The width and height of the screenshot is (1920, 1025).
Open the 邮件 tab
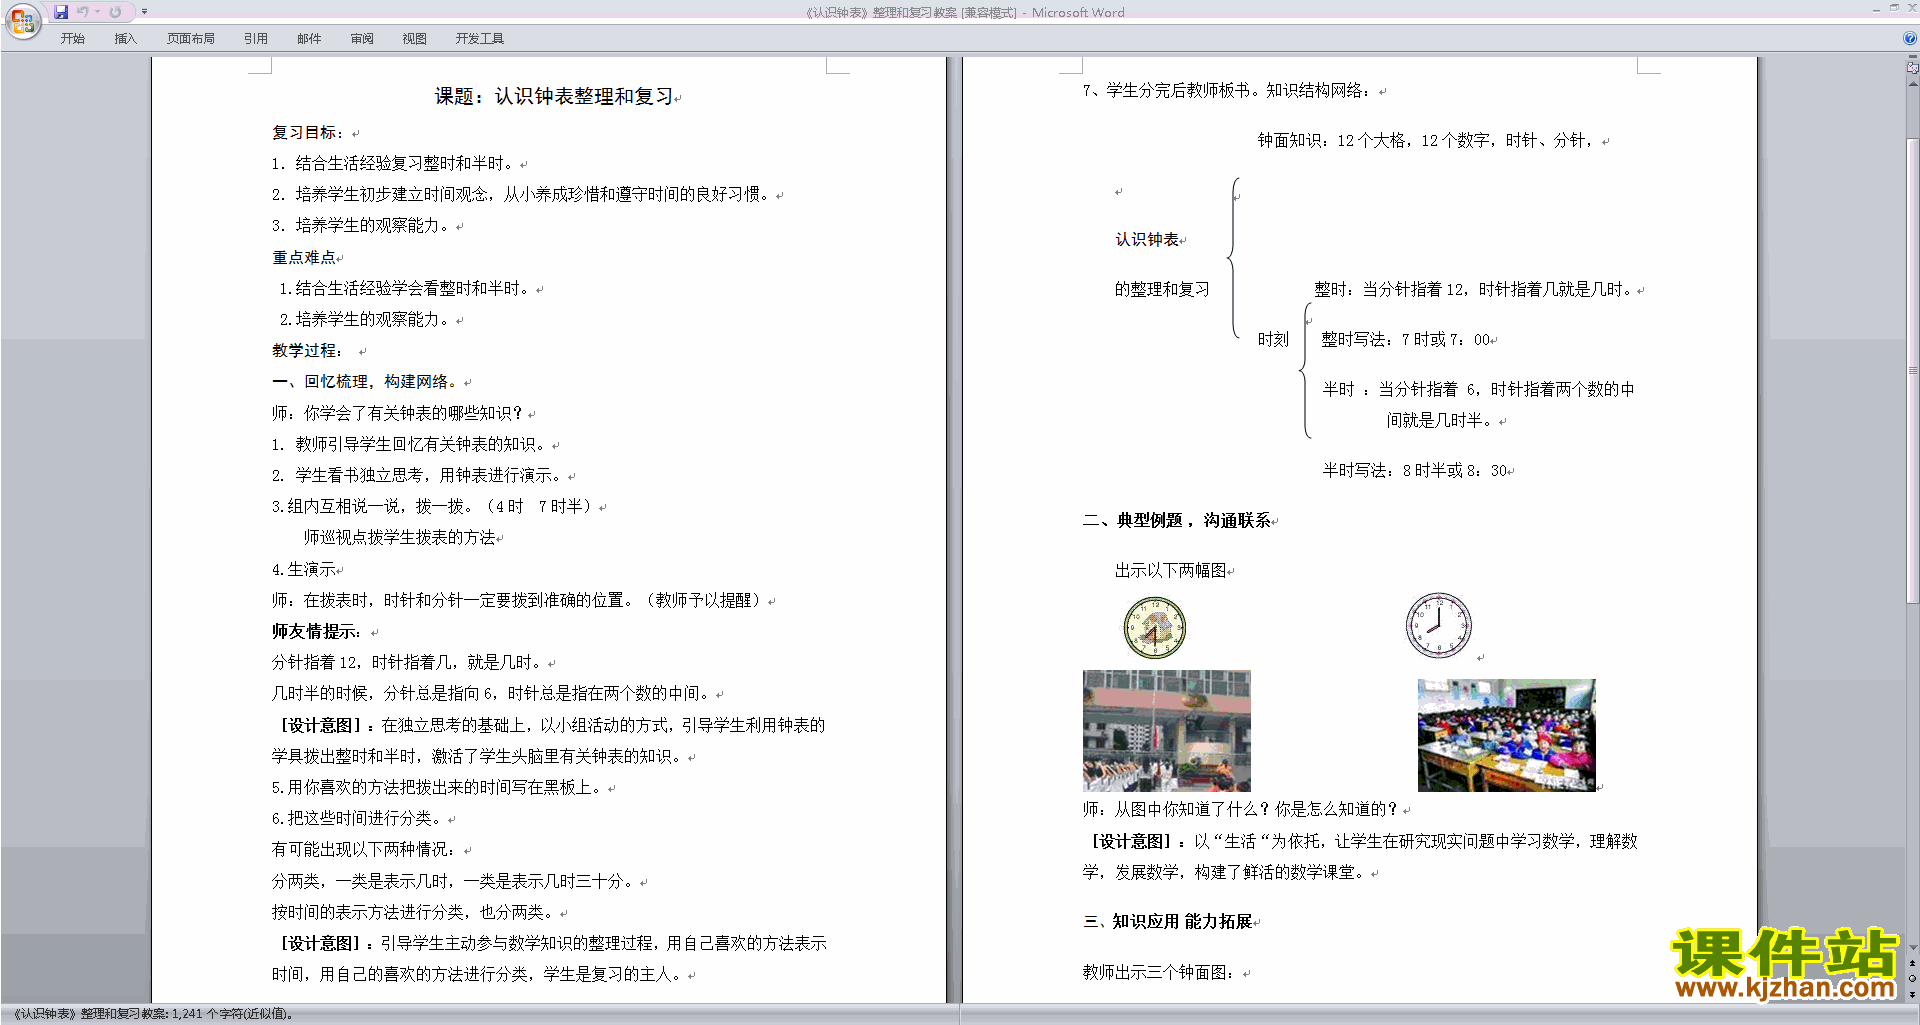(x=309, y=39)
